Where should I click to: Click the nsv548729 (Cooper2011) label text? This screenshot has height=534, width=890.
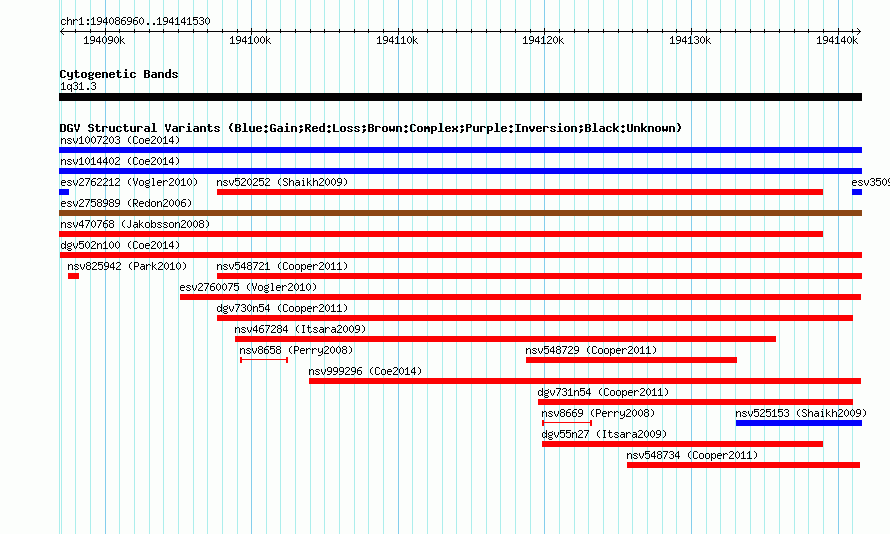pos(591,350)
